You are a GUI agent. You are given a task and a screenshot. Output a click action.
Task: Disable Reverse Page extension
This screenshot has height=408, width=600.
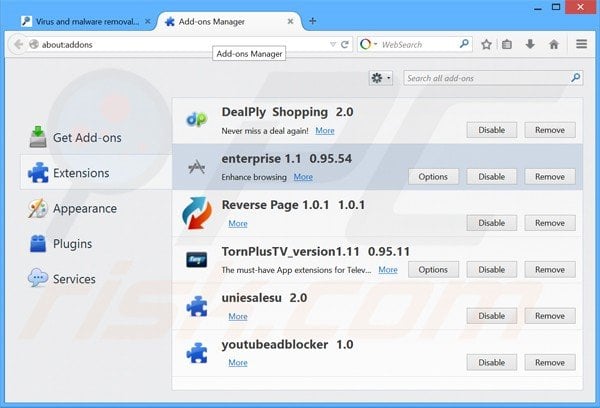point(492,223)
